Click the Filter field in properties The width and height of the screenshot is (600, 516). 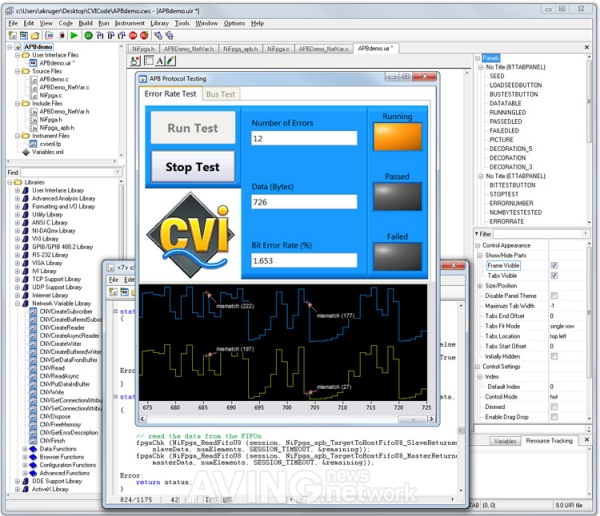(x=541, y=234)
